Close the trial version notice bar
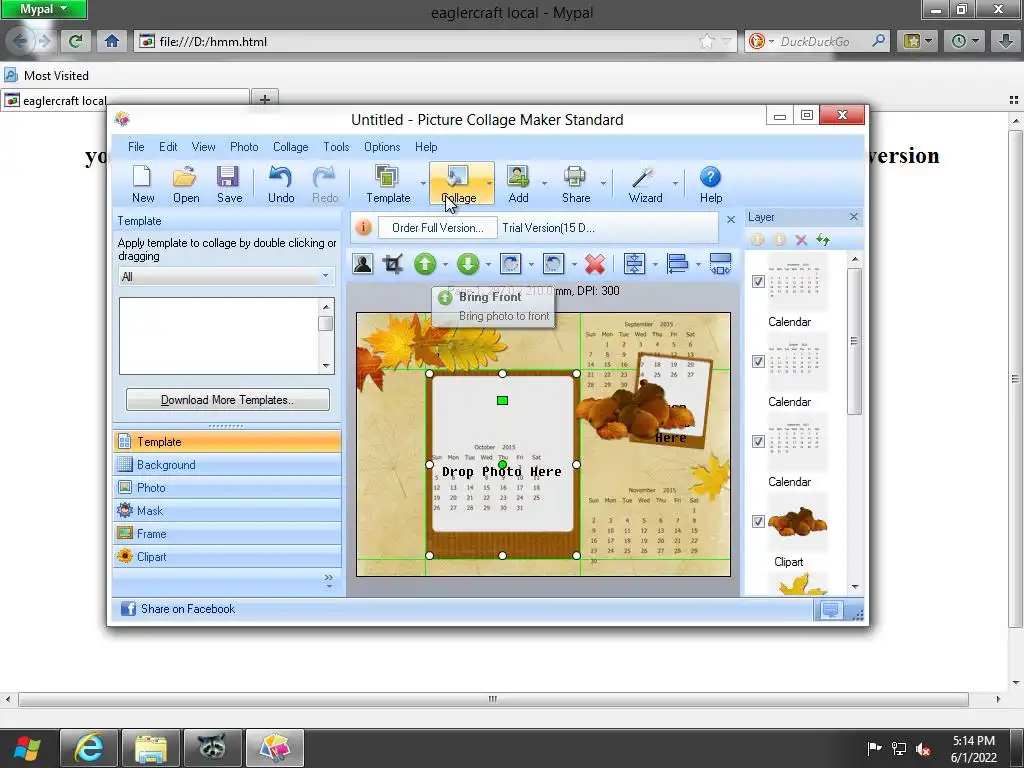 point(731,219)
